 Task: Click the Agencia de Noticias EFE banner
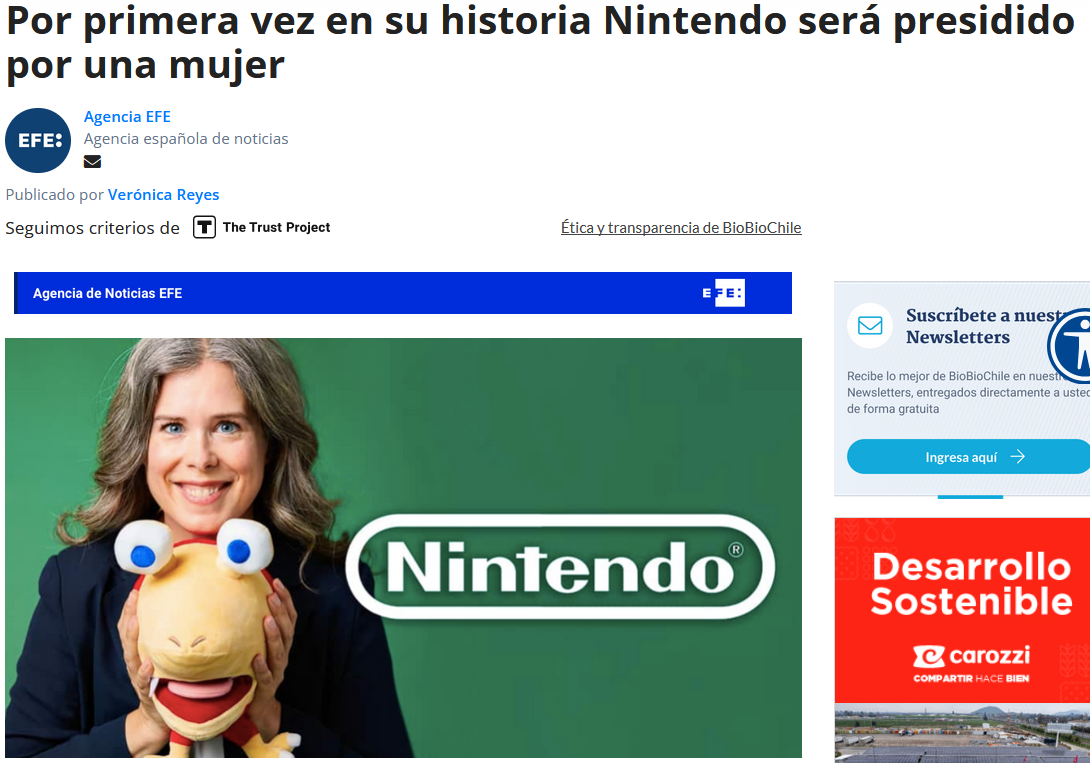(x=402, y=293)
